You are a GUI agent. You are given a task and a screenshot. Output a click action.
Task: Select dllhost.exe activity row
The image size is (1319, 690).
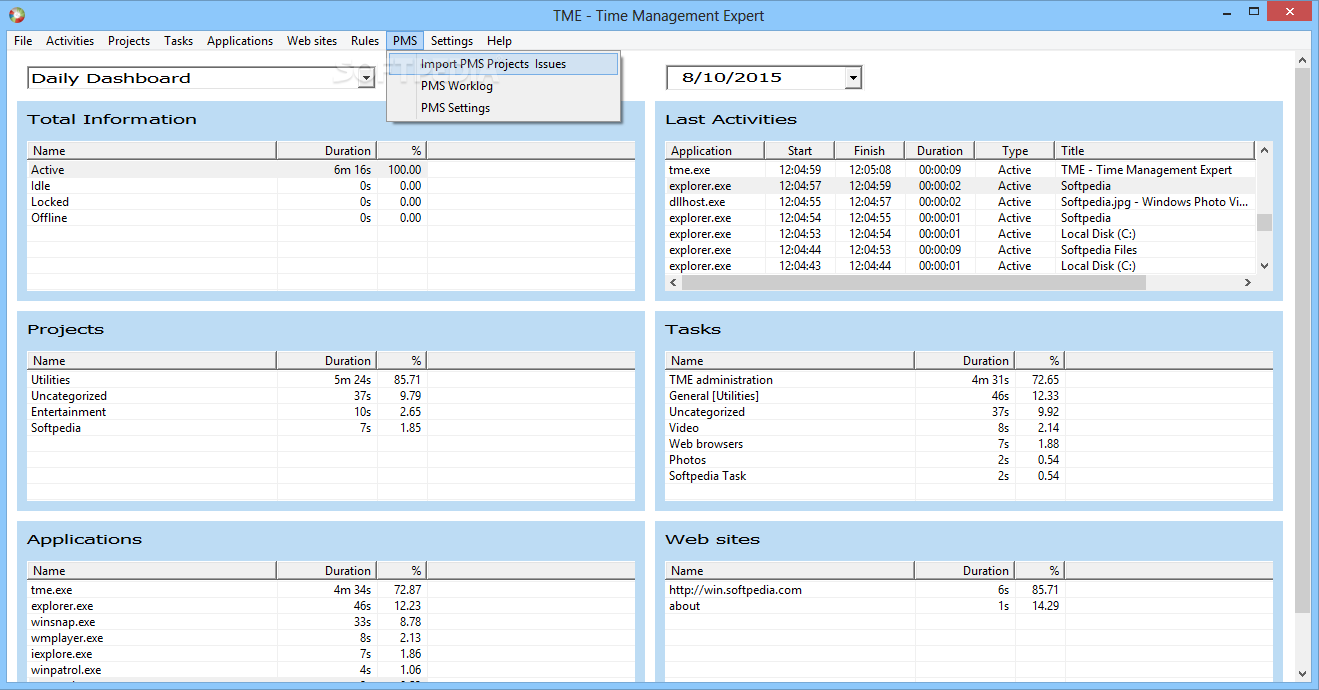pos(960,202)
